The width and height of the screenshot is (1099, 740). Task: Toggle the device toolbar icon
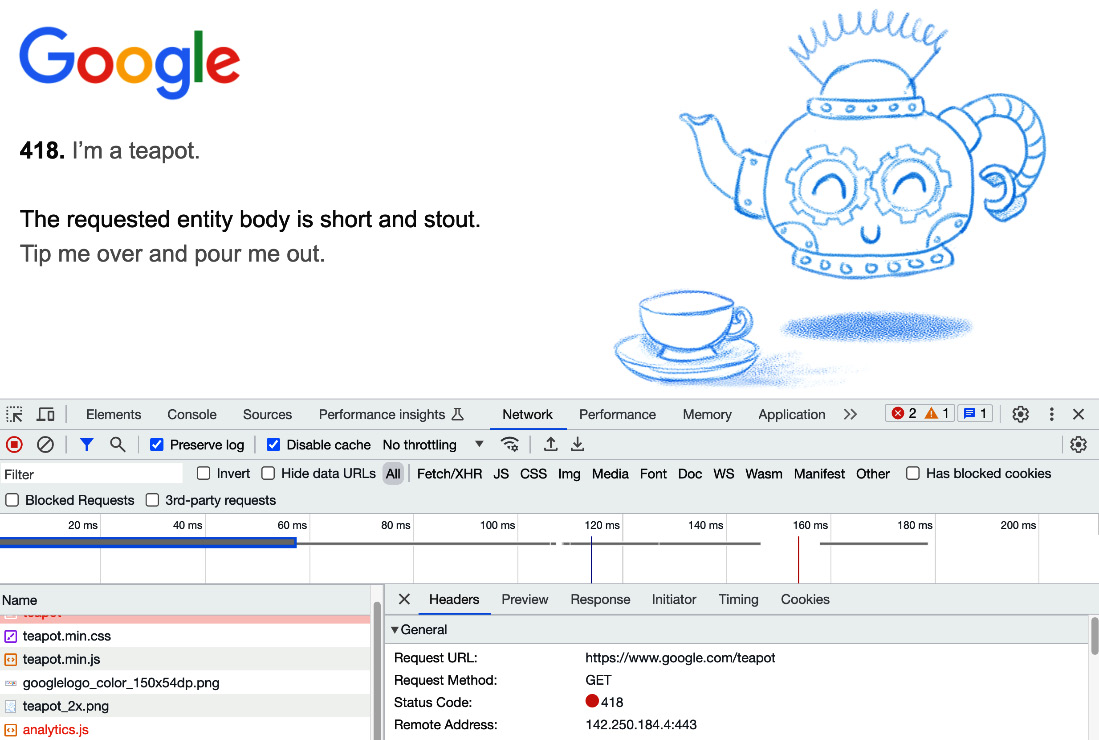tap(46, 414)
